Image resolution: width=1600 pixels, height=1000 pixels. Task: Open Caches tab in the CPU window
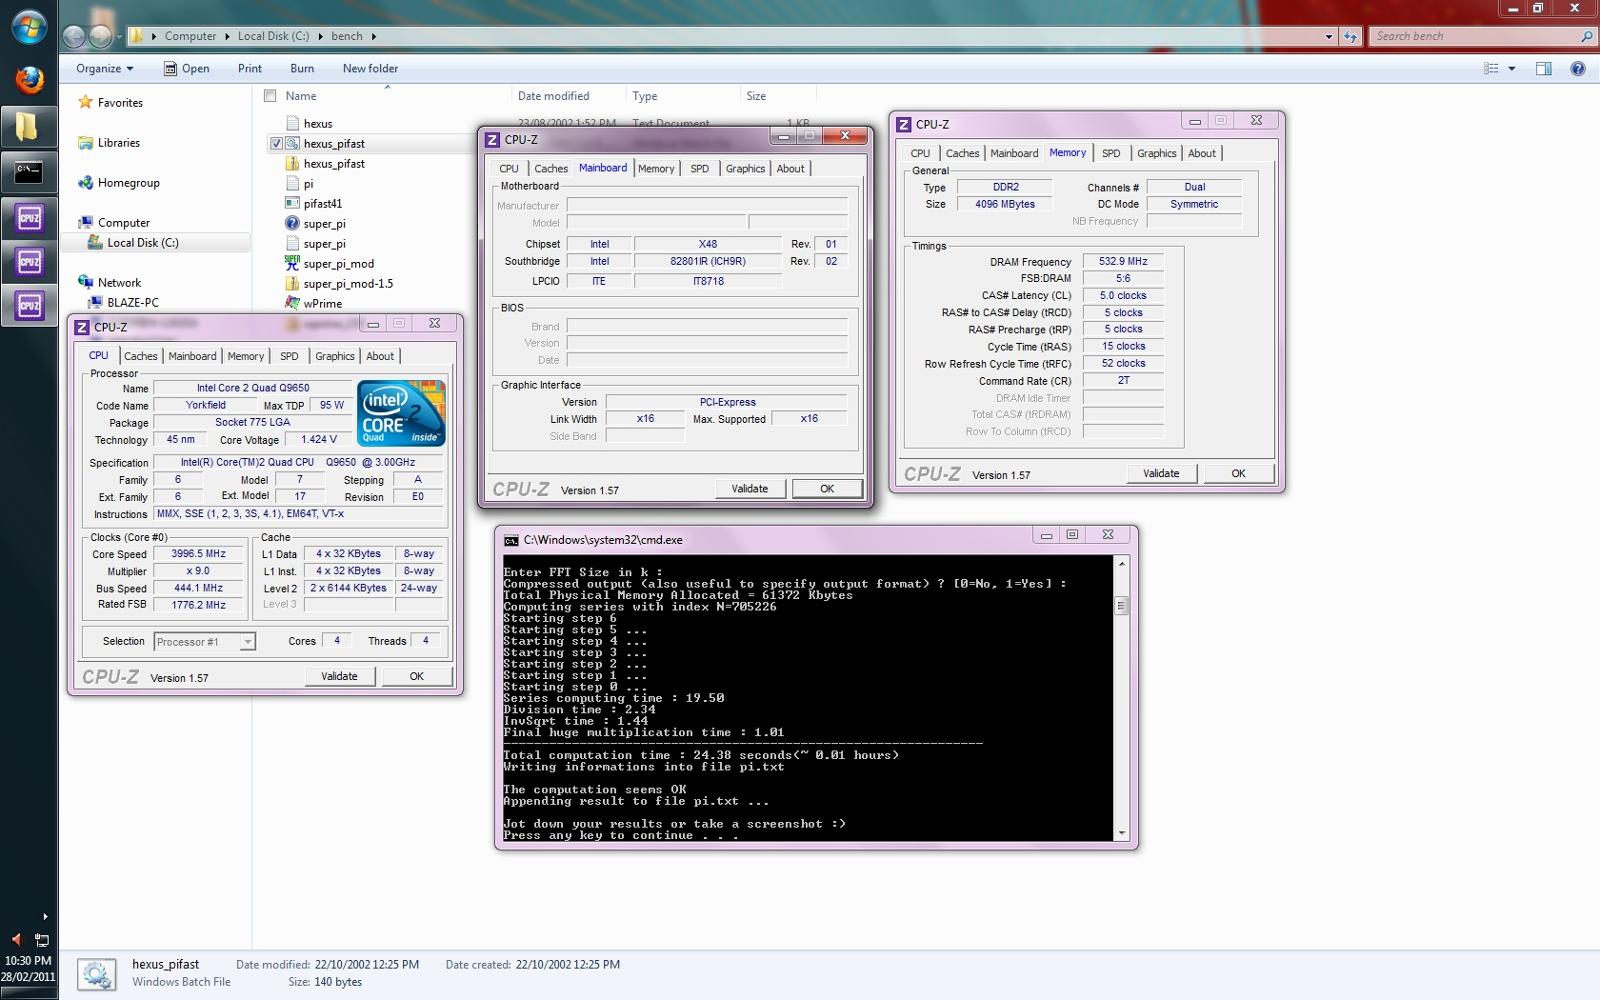coord(141,356)
